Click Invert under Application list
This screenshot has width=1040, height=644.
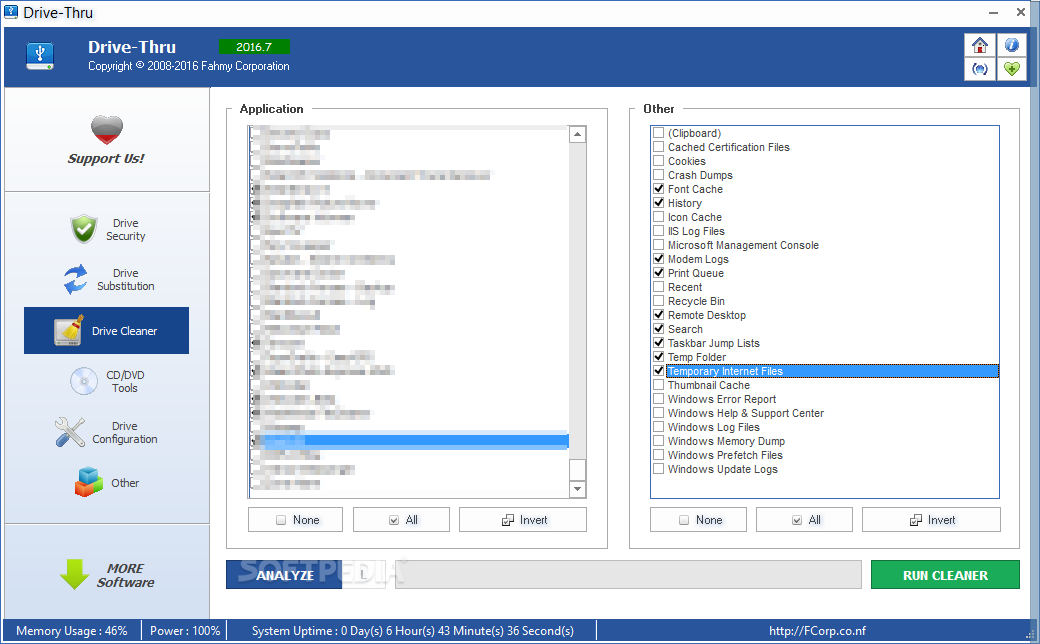point(523,520)
